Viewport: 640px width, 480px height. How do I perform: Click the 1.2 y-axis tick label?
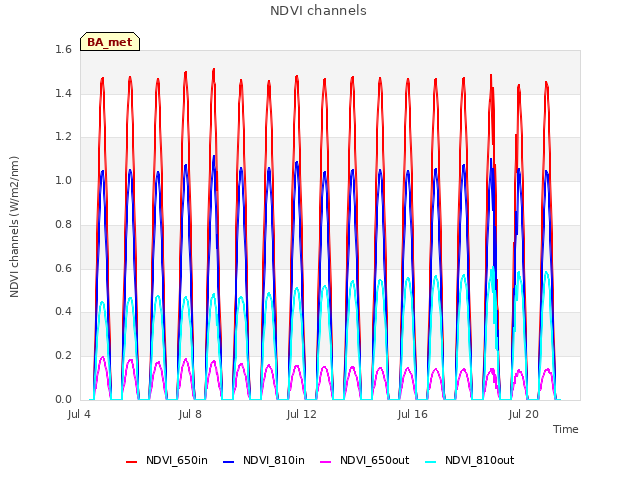pyautogui.click(x=63, y=137)
